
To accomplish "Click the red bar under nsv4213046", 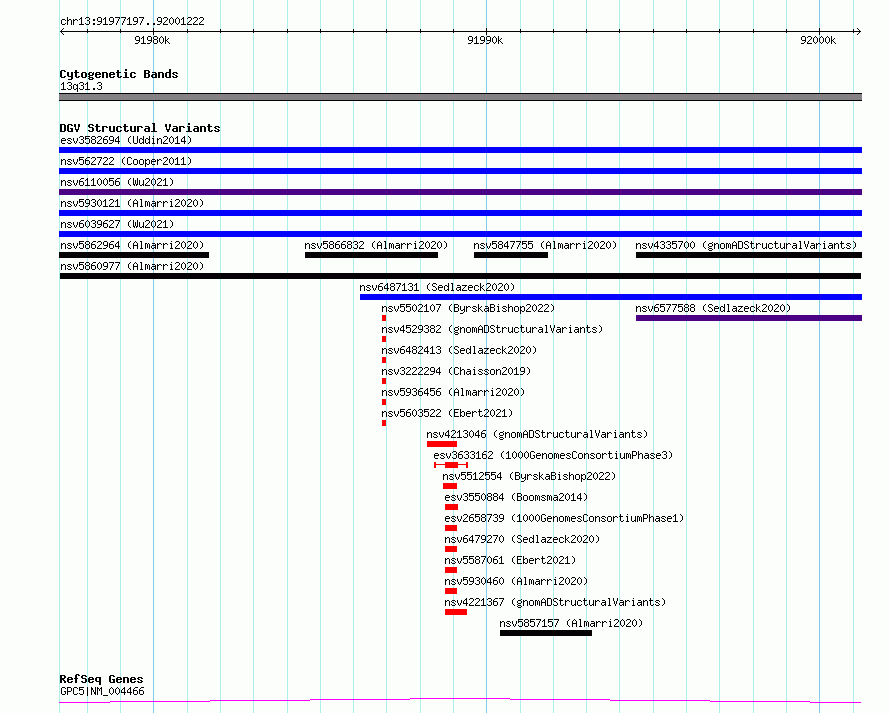I will (x=442, y=444).
